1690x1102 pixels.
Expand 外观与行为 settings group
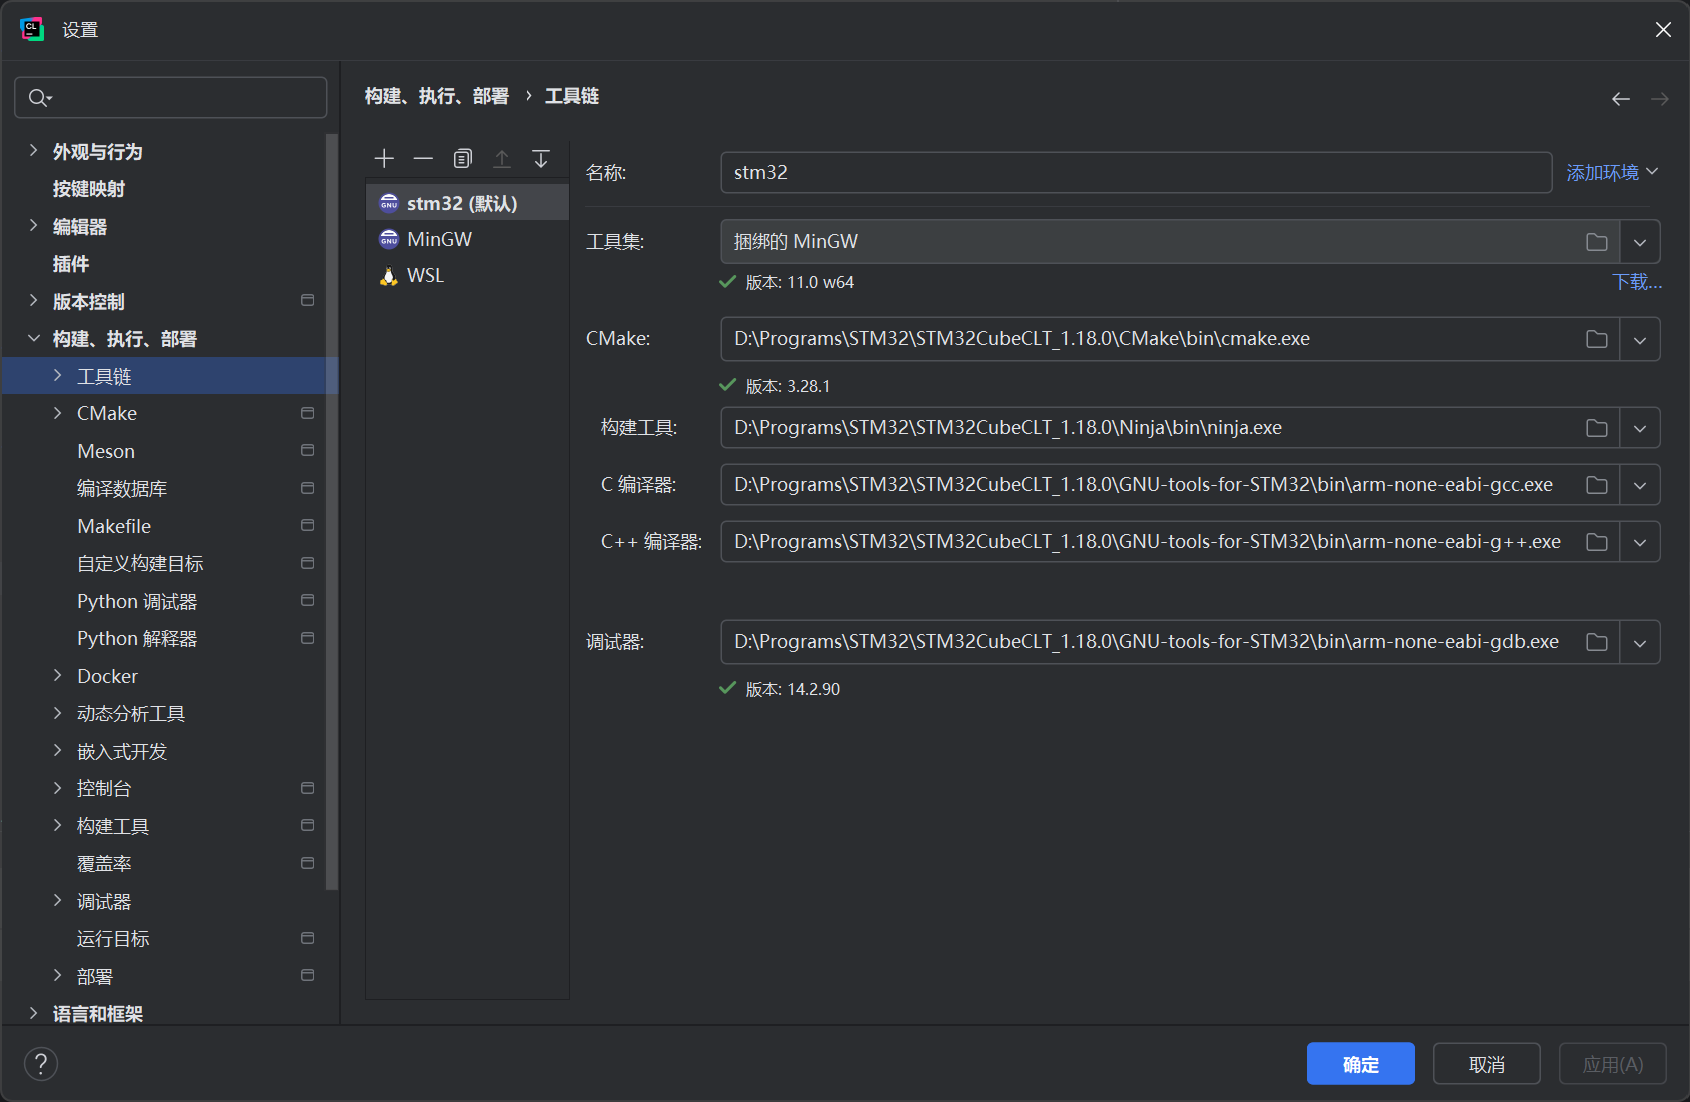(x=33, y=151)
